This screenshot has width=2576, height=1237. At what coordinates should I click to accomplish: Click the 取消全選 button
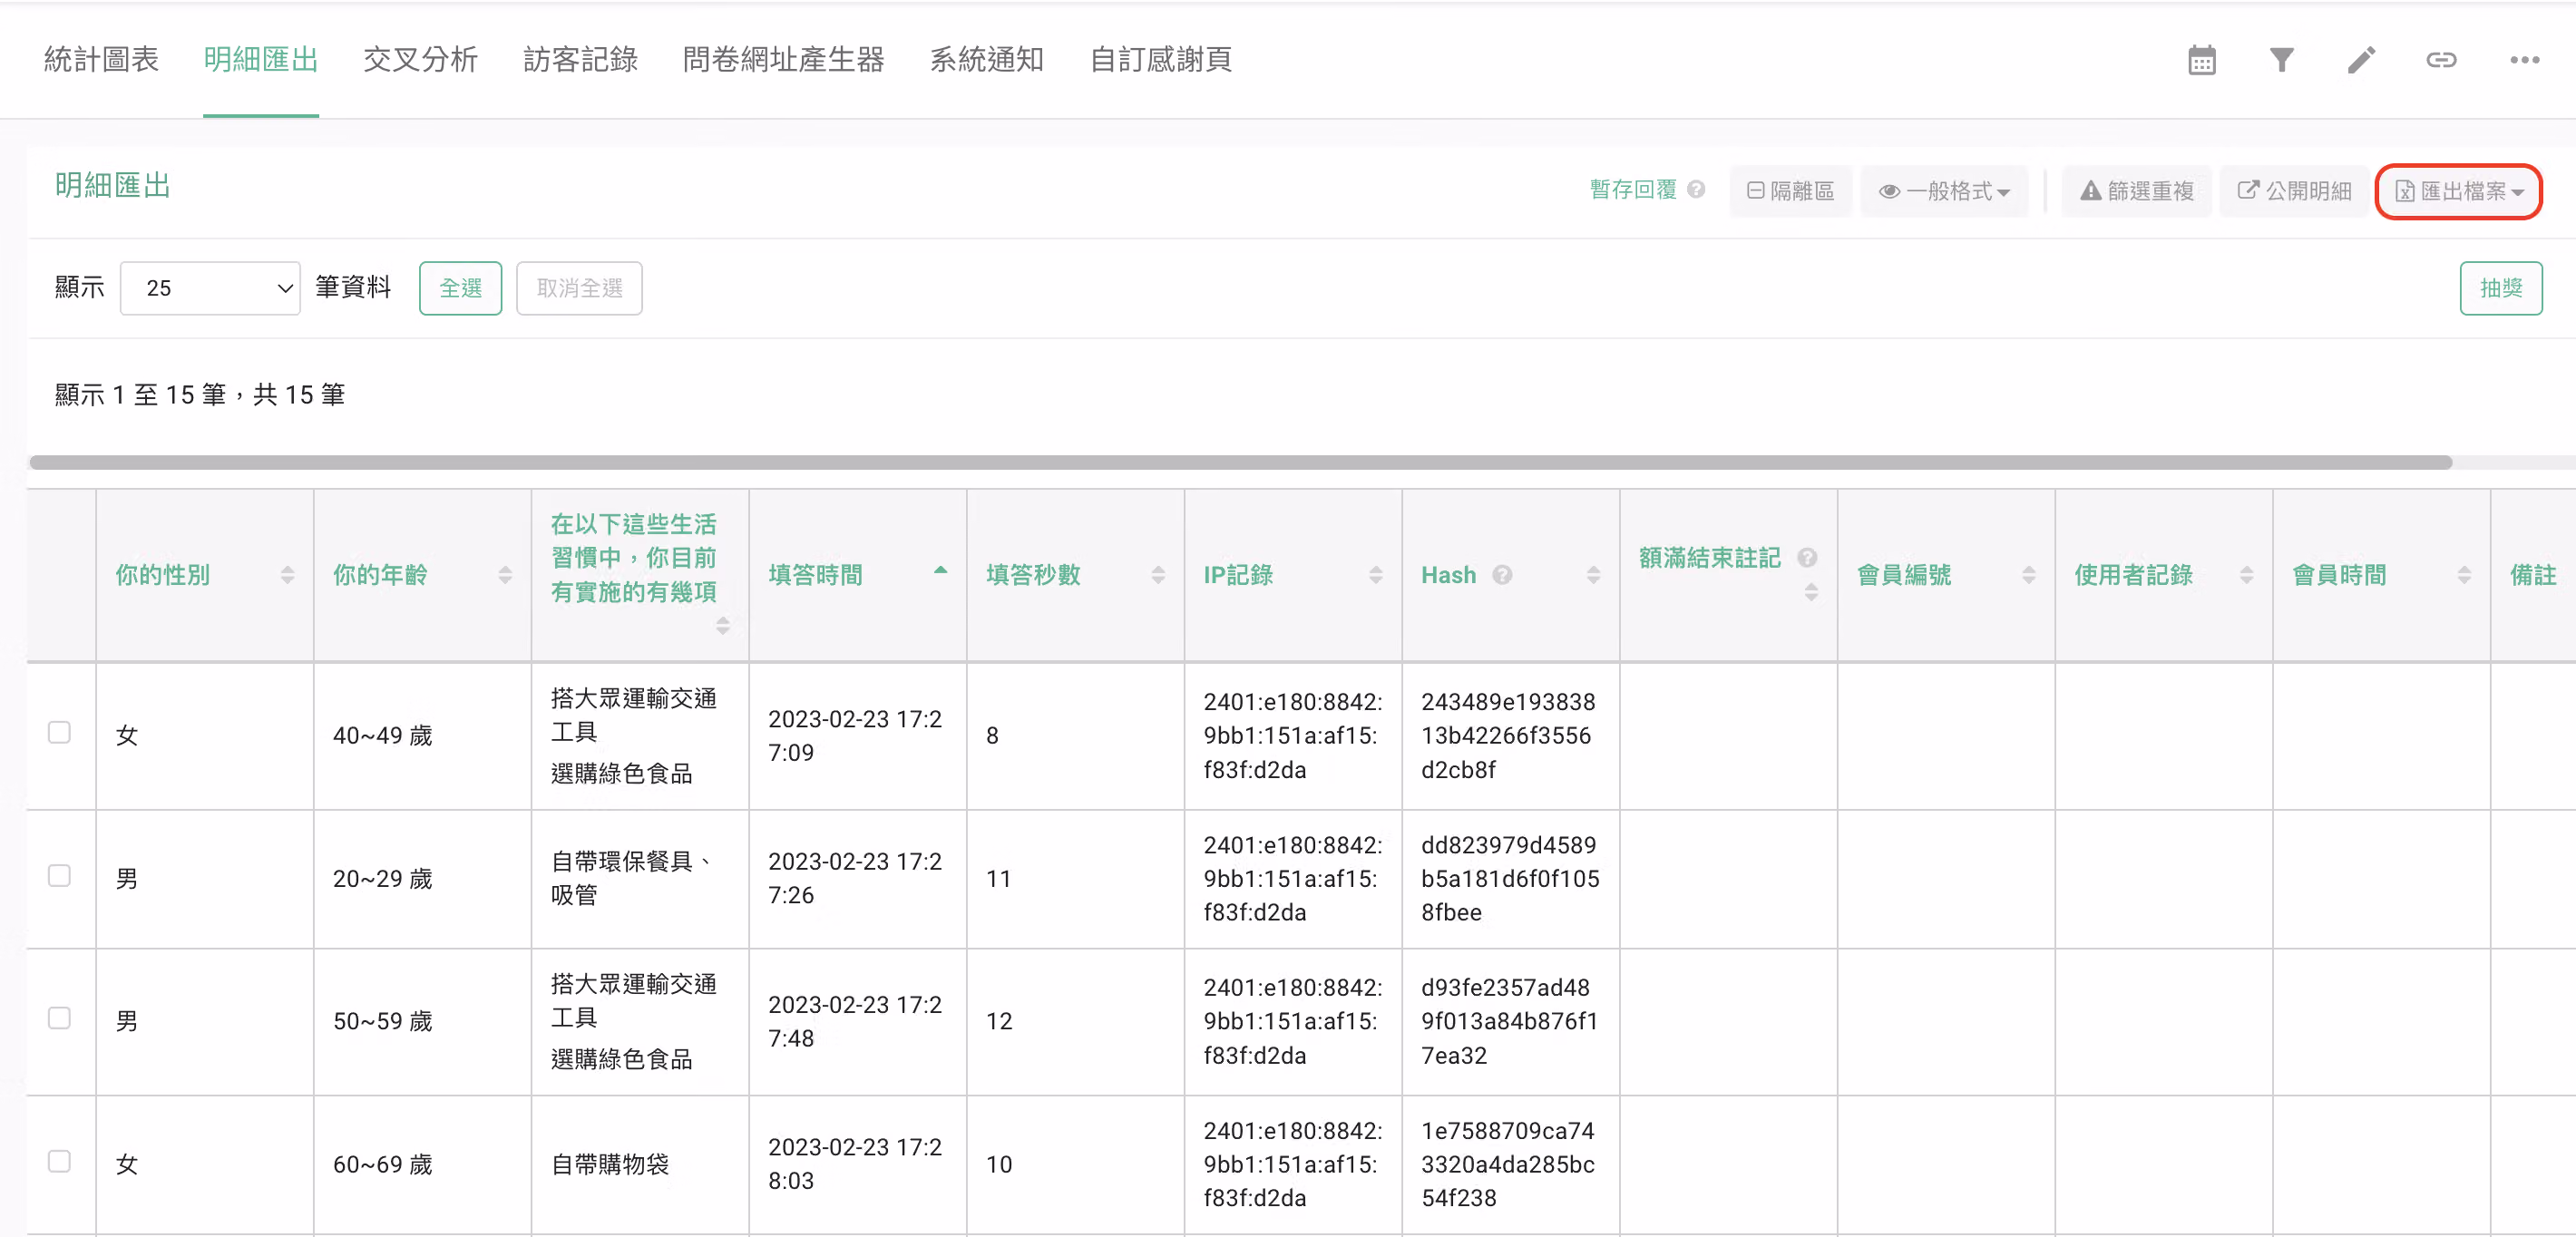tap(579, 288)
